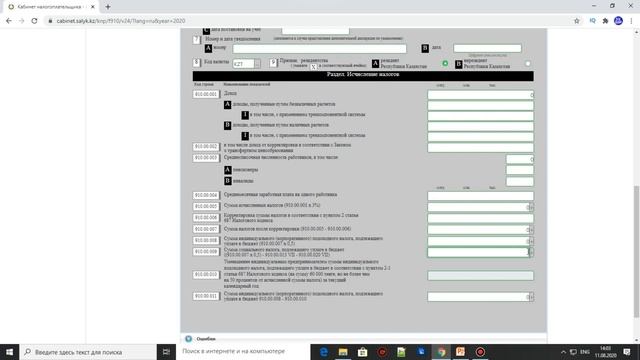Viewport: 640px width, 360px height.
Task: Bookmark this page with the star icon
Action: pyautogui.click(x=577, y=21)
